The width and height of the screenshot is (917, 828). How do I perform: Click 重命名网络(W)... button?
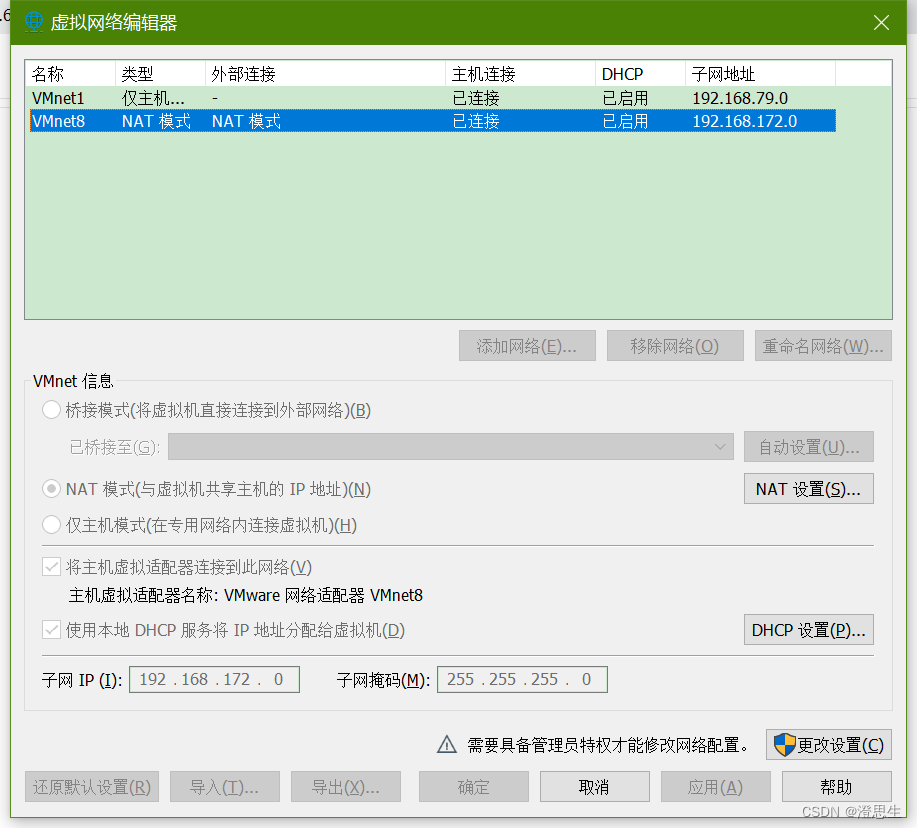tap(823, 346)
